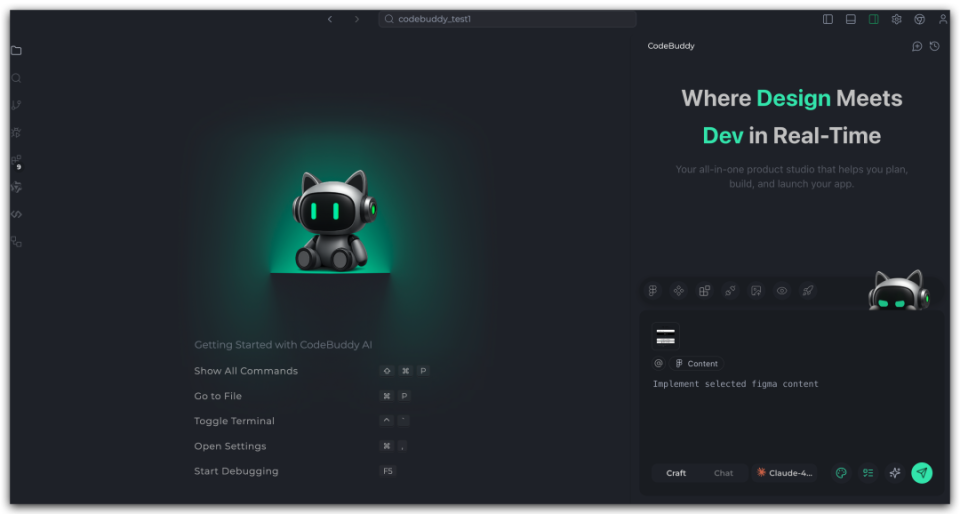This screenshot has width=960, height=514.
Task: Click the green checklist icon
Action: coord(868,473)
